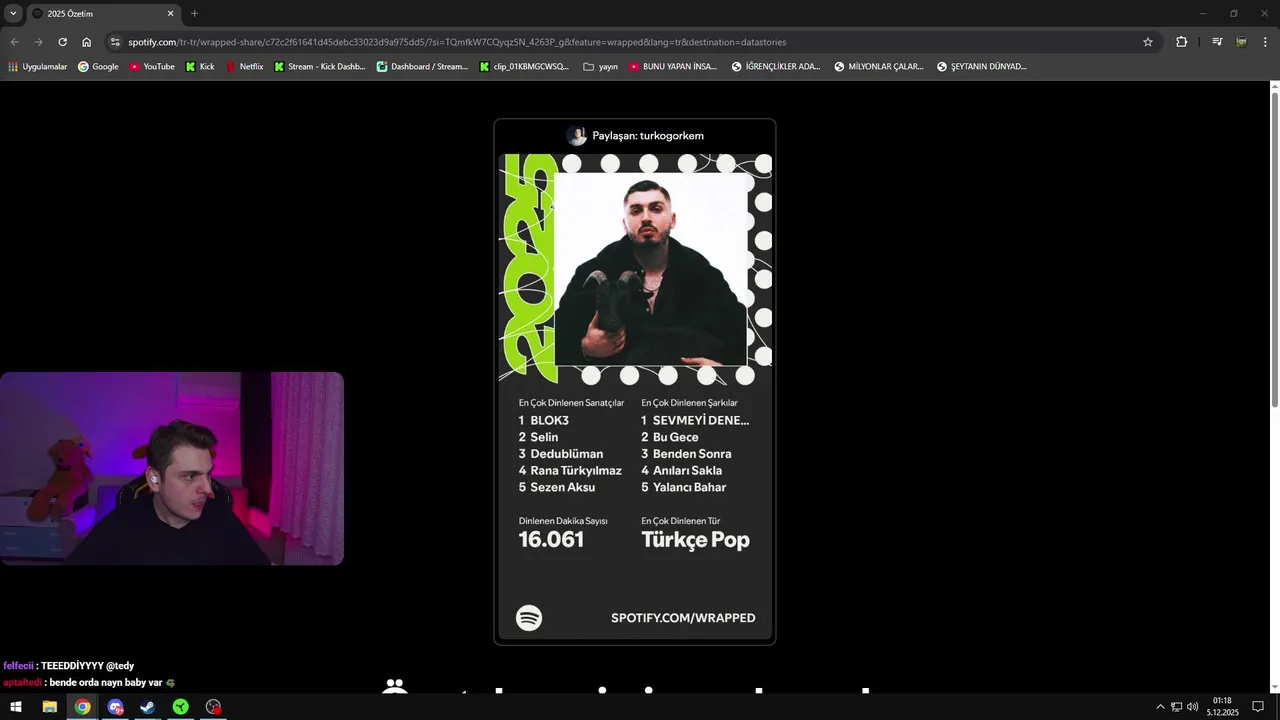Focus the spotify.com address bar
The width and height of the screenshot is (1280, 720).
coord(630,42)
